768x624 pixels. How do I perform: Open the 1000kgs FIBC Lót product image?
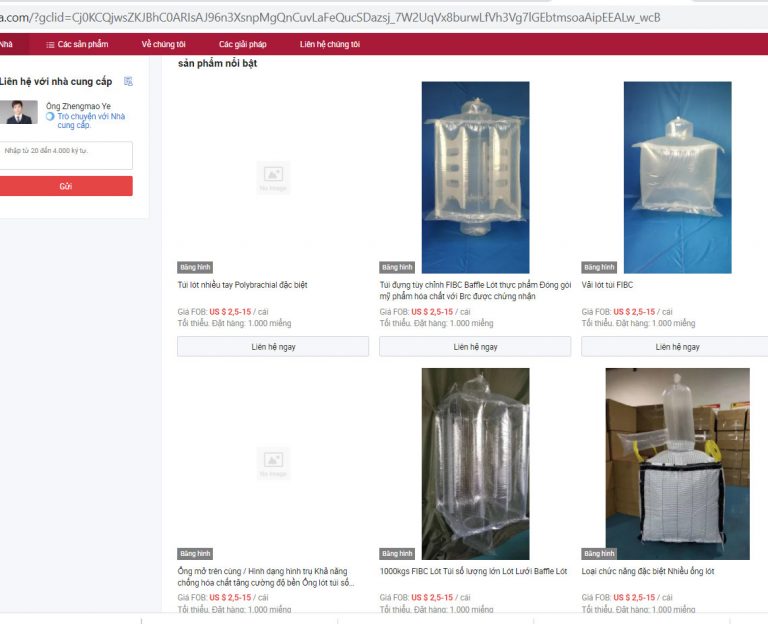pos(475,464)
